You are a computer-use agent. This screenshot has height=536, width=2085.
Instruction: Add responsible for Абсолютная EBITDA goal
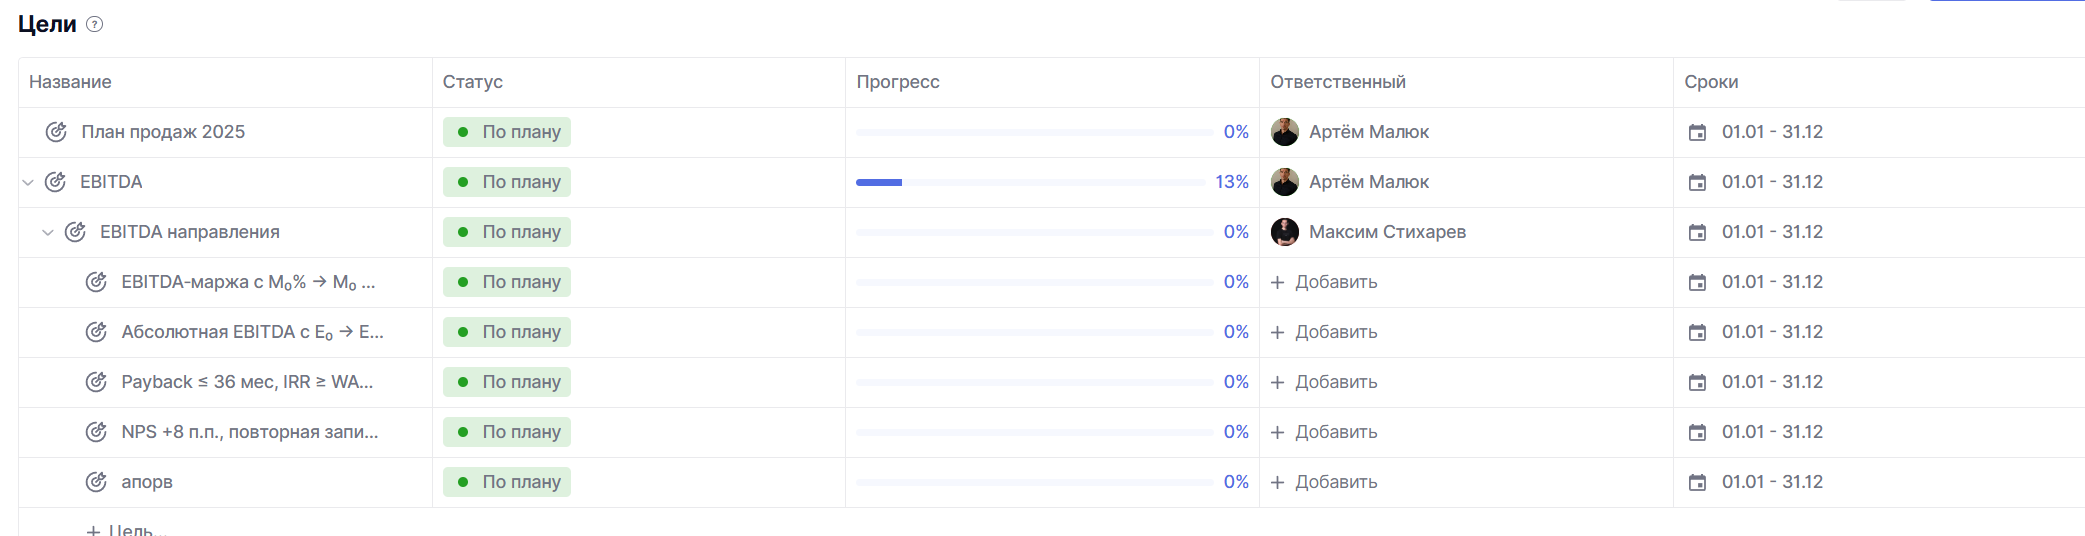(1325, 332)
